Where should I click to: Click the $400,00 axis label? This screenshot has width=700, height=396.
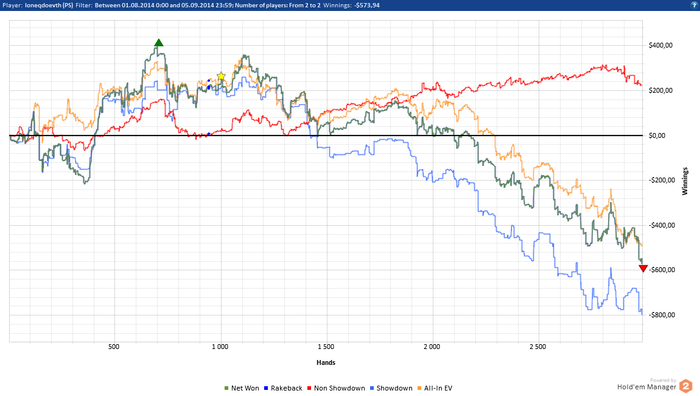tap(660, 45)
